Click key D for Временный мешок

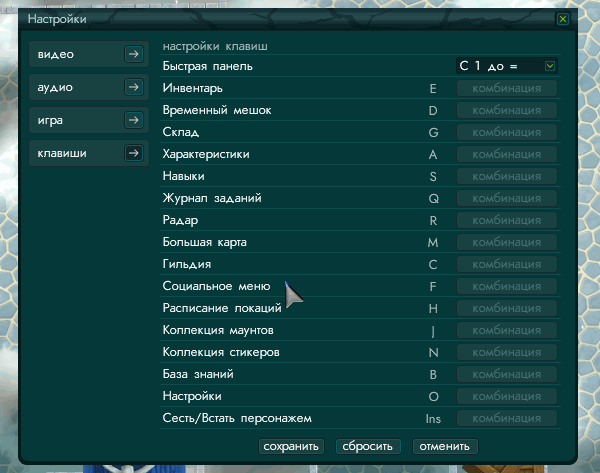(433, 111)
